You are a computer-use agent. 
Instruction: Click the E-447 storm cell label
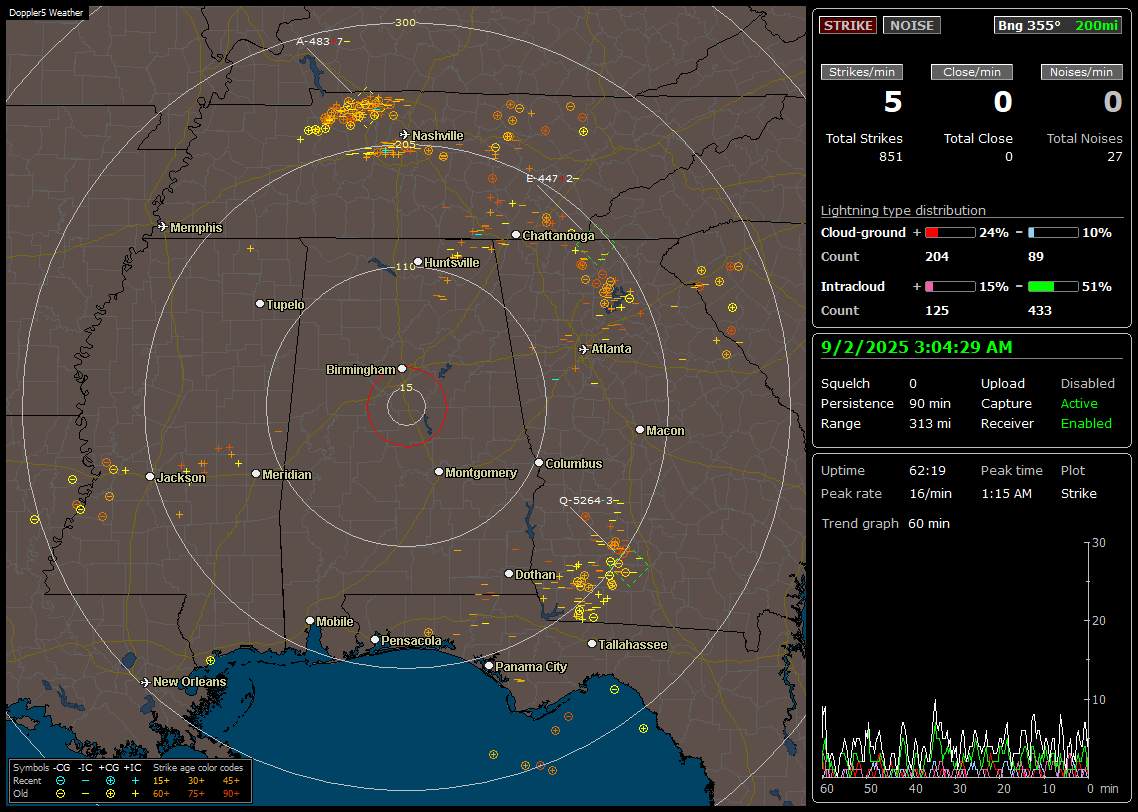pyautogui.click(x=552, y=179)
